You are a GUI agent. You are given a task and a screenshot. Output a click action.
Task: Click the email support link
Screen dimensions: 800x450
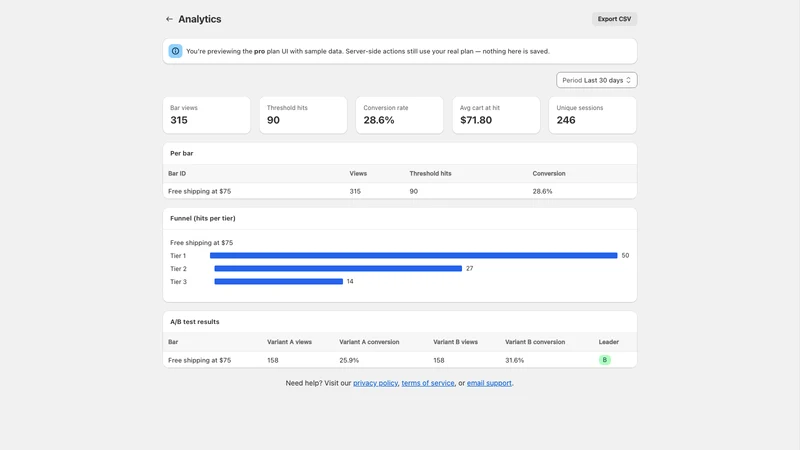[489, 383]
